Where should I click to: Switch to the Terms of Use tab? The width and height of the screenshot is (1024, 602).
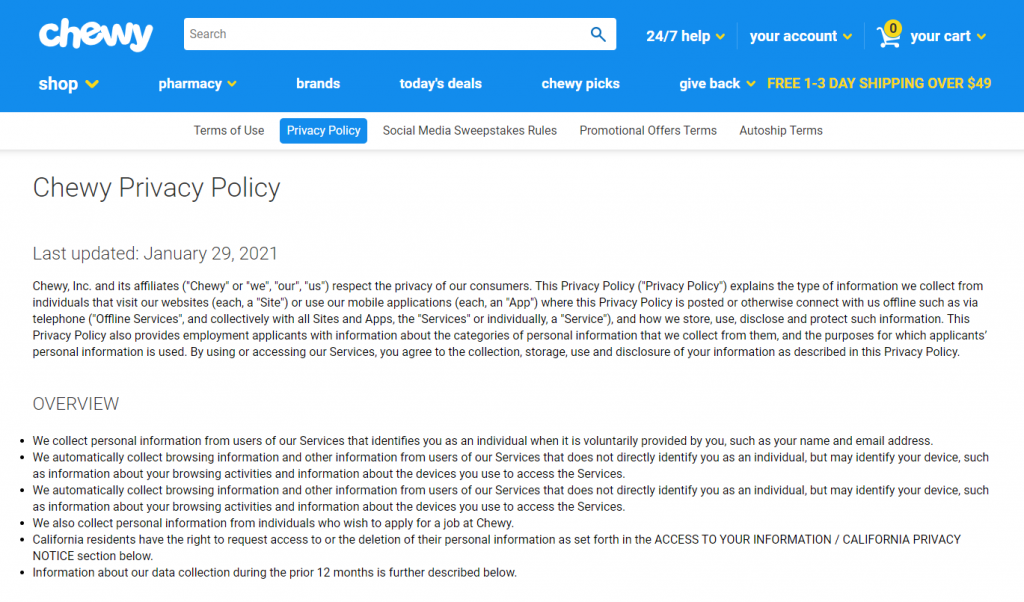[229, 131]
